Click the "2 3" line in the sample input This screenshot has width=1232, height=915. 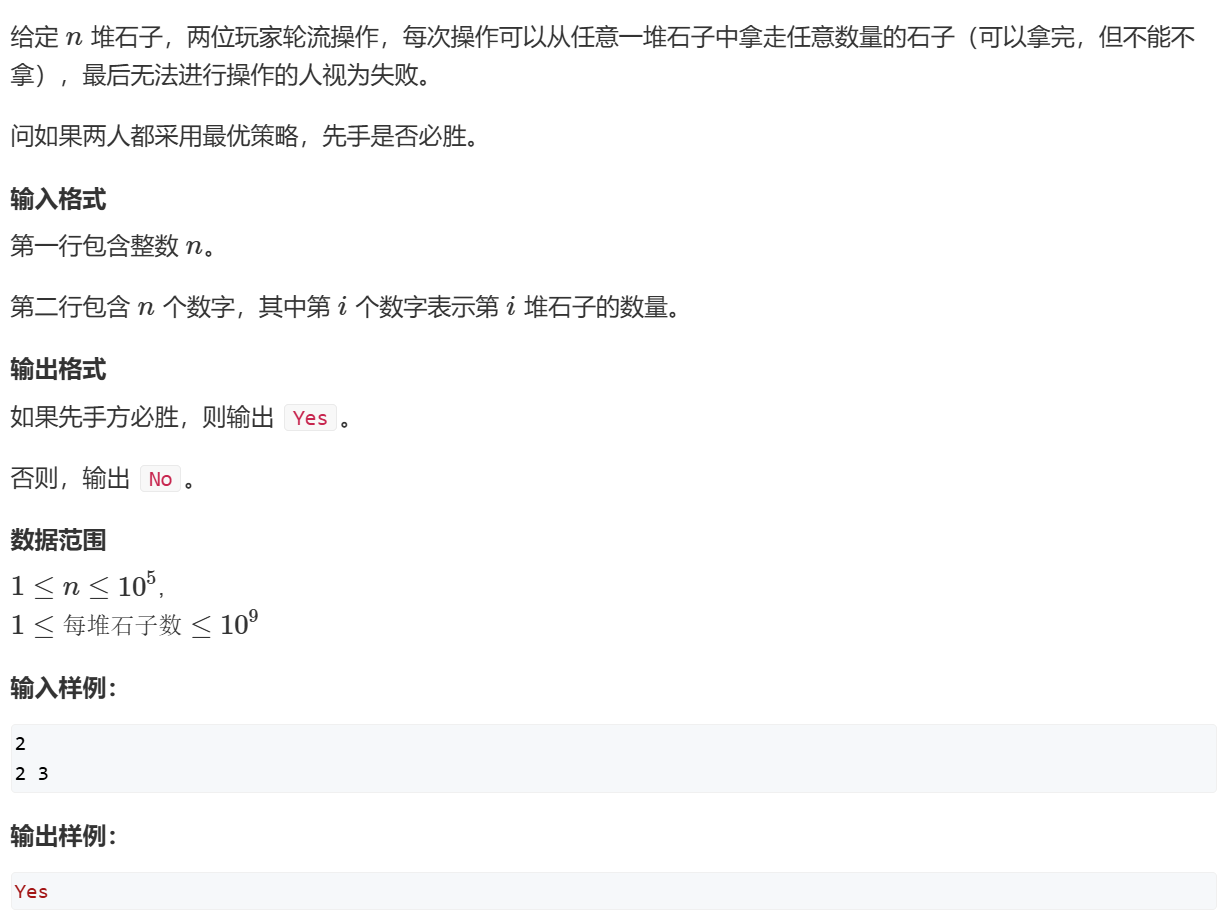[x=32, y=773]
